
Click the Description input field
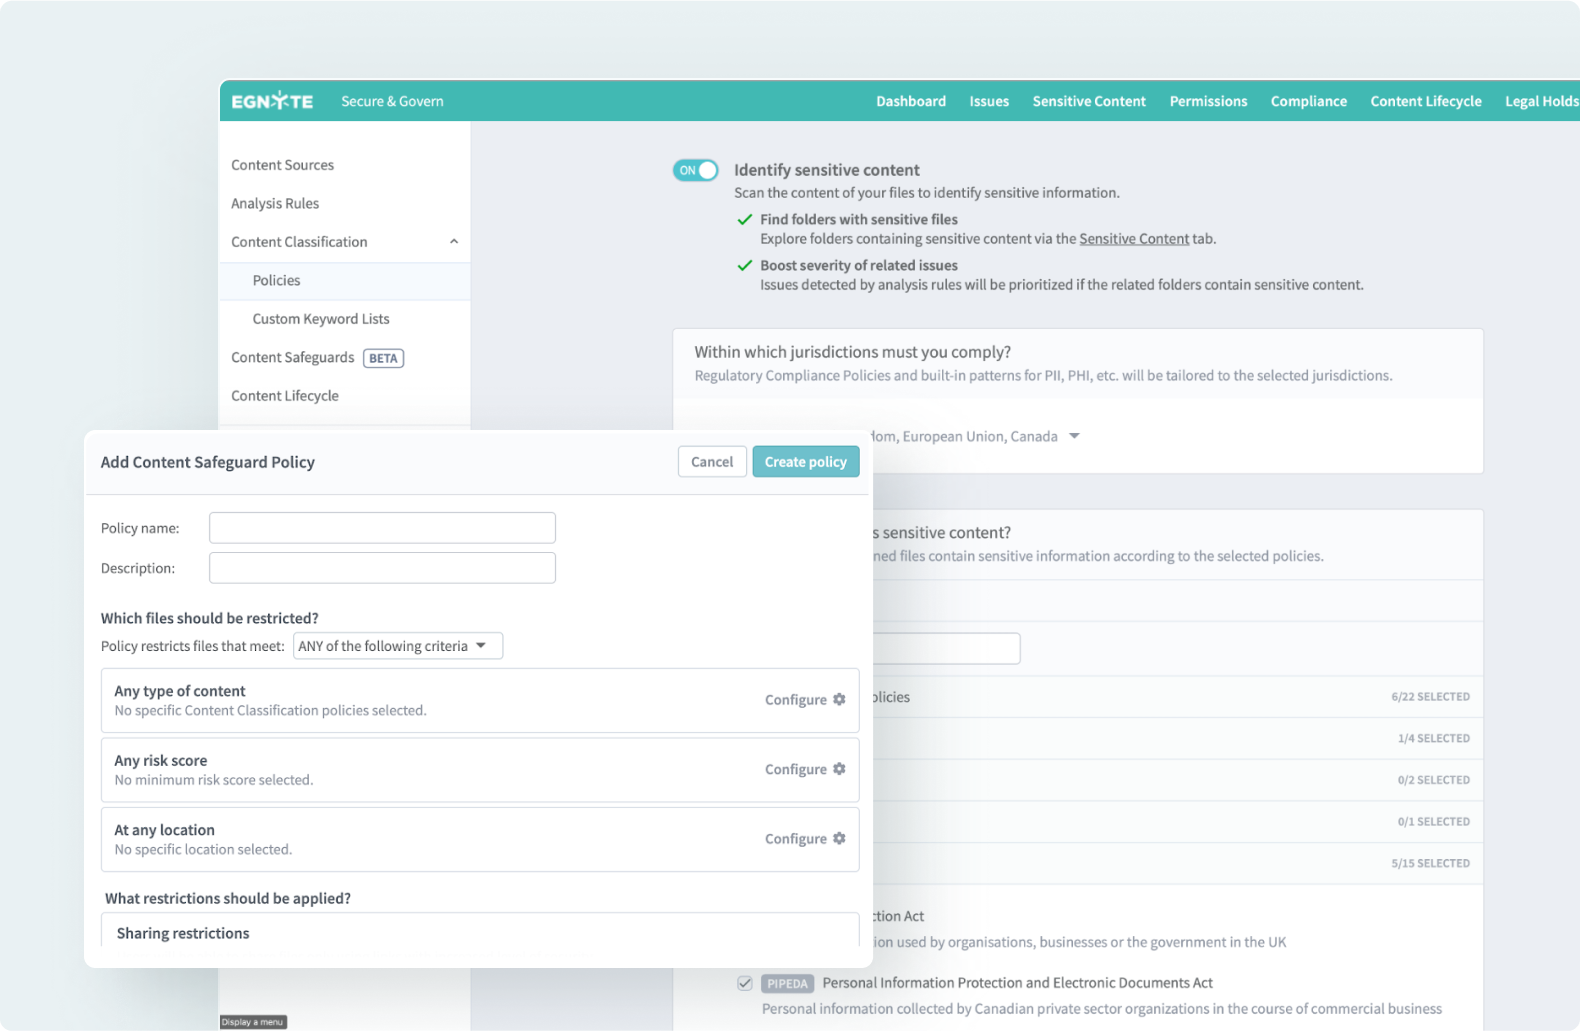pos(382,568)
